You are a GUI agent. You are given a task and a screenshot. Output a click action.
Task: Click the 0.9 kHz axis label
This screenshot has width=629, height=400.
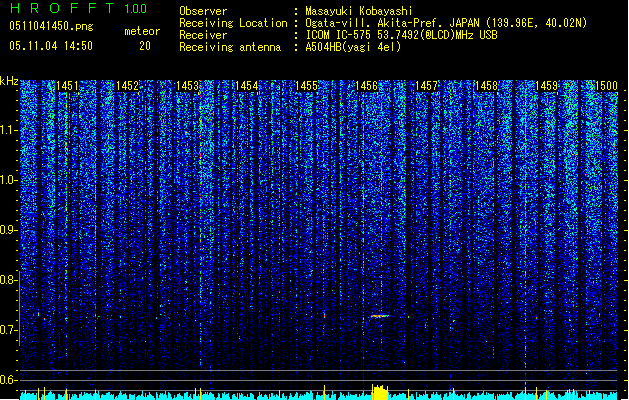(9, 230)
